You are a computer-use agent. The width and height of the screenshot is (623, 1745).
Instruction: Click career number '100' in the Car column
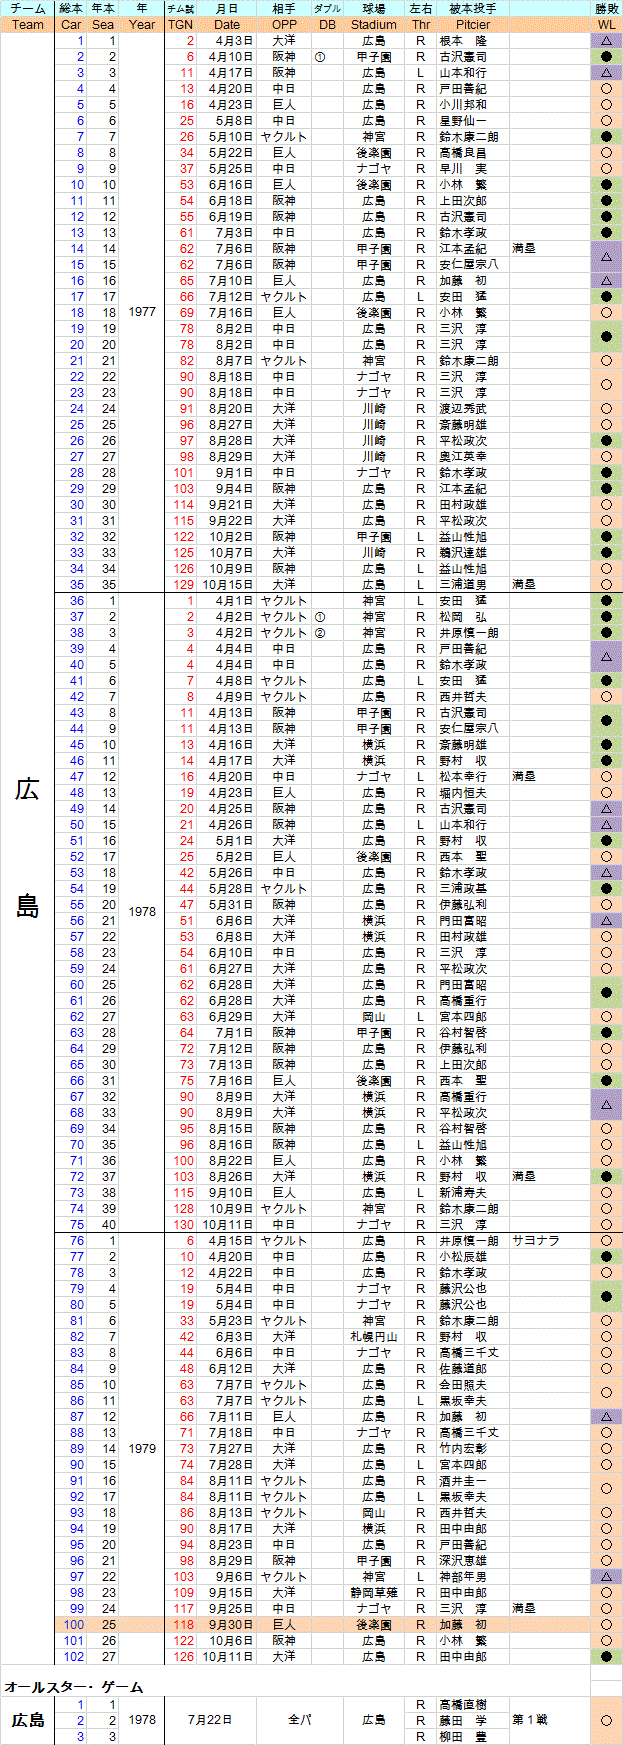point(74,1625)
